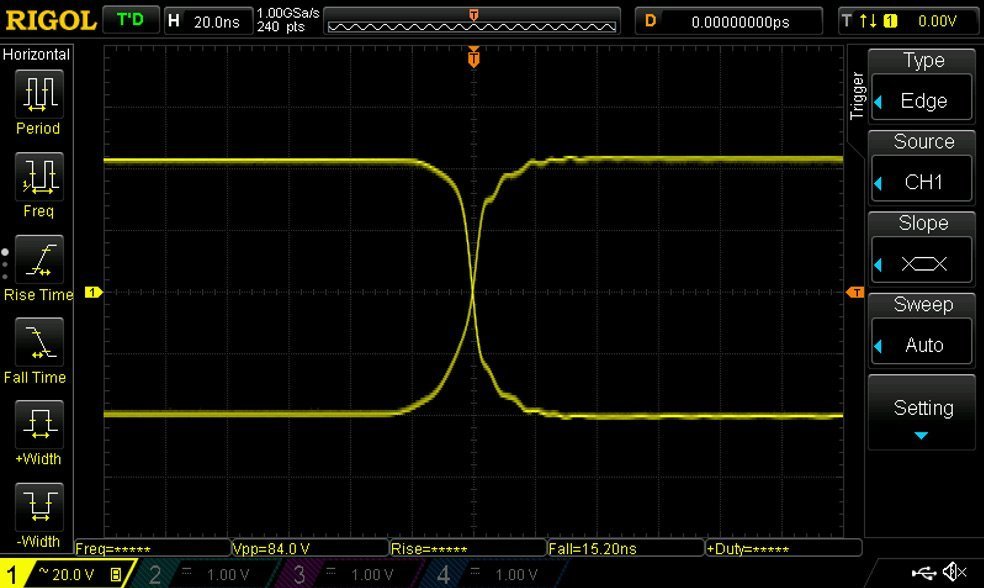
Task: Click the Horizontal measurement menu label
Action: [36, 55]
